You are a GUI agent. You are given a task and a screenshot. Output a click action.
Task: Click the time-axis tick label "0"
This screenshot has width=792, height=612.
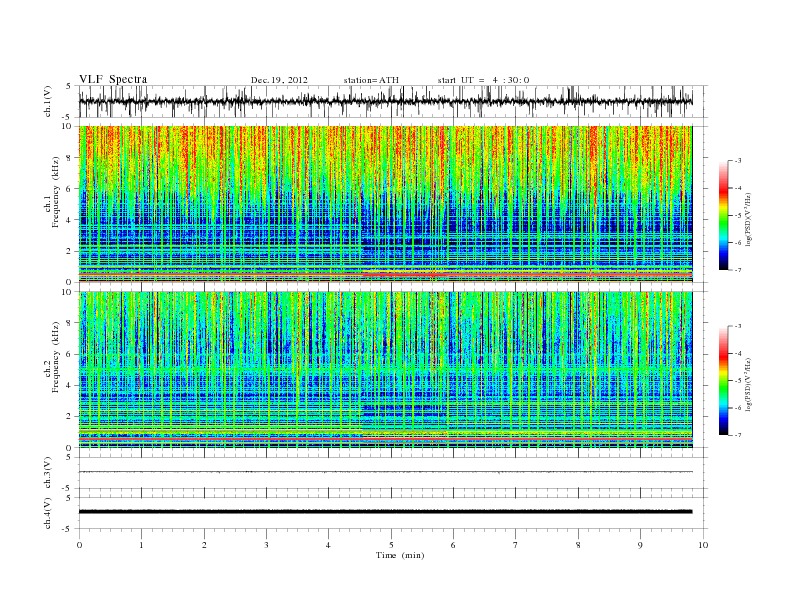pos(79,545)
